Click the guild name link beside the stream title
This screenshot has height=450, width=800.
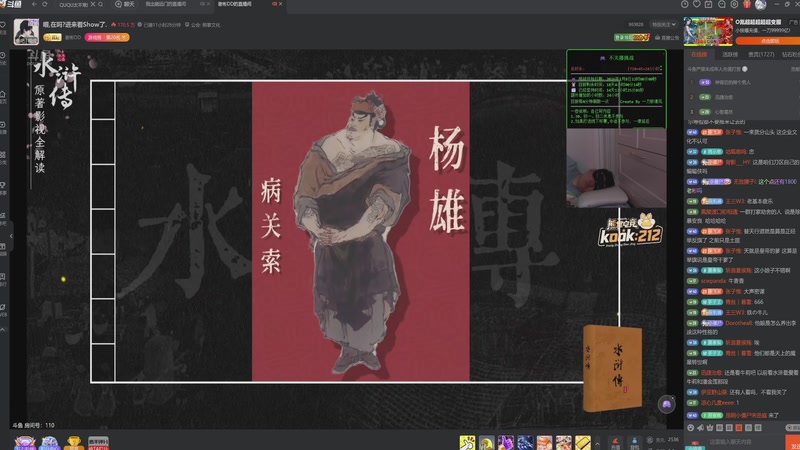click(x=204, y=24)
